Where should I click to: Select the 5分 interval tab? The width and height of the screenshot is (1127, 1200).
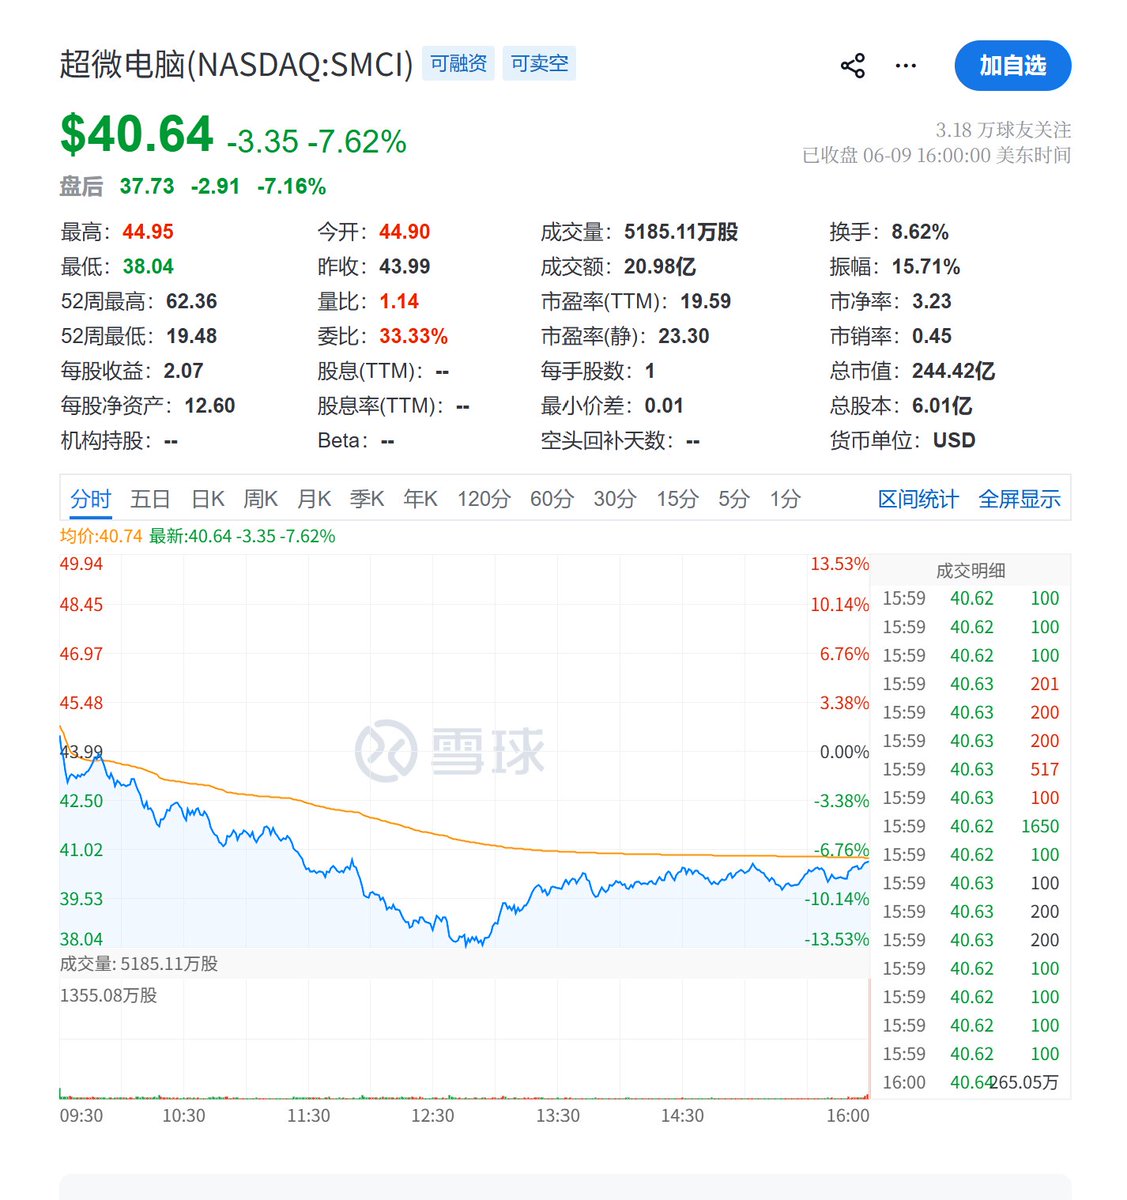pos(734,499)
